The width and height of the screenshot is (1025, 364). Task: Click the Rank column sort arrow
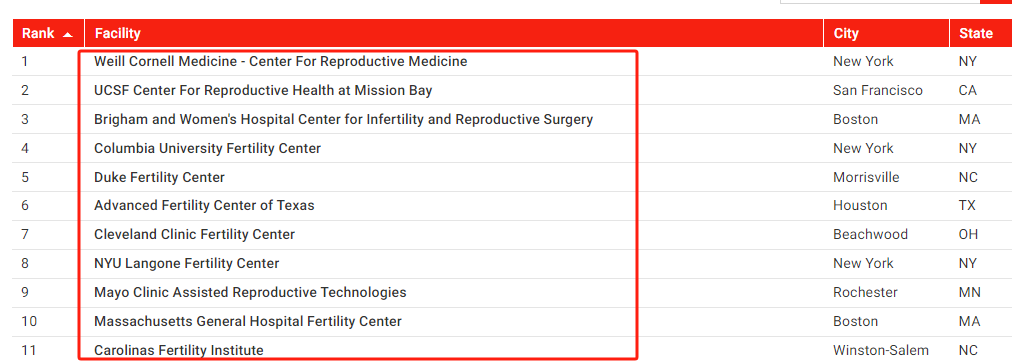coord(67,35)
